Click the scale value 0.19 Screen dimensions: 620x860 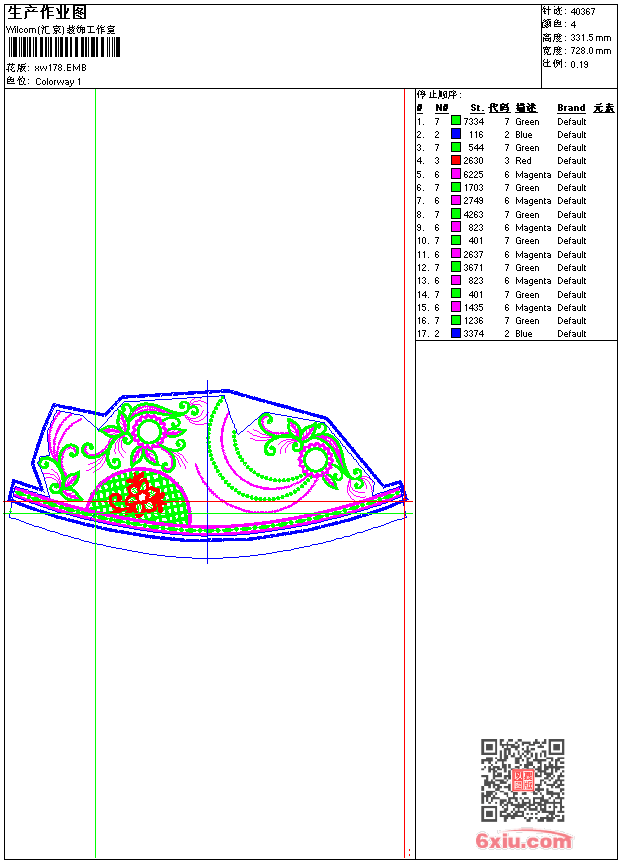click(x=579, y=65)
